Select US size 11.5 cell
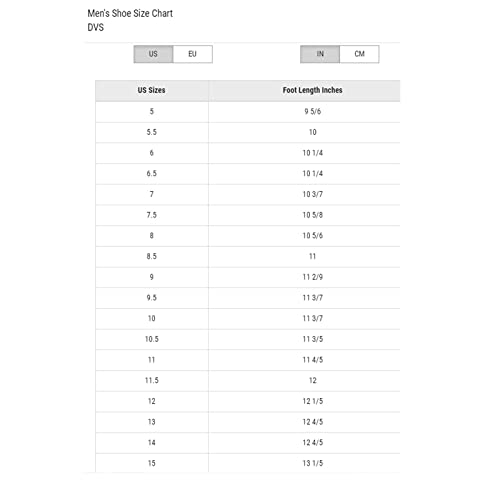500x500 pixels. (152, 380)
